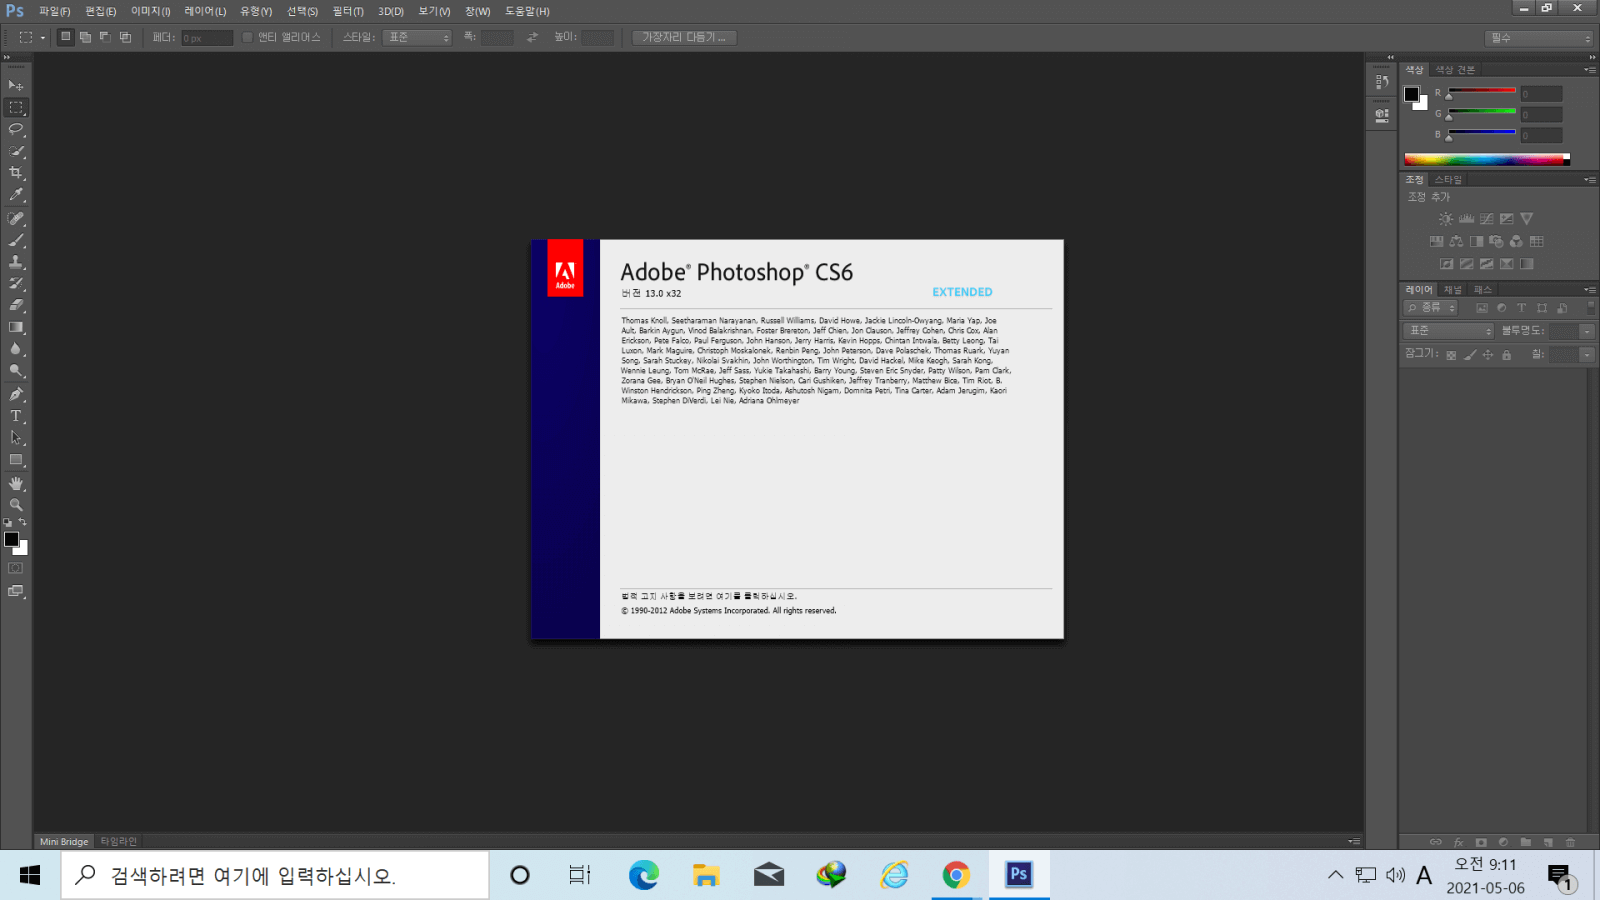Toggle lock all for layer
Image resolution: width=1600 pixels, height=900 pixels.
pos(1506,355)
